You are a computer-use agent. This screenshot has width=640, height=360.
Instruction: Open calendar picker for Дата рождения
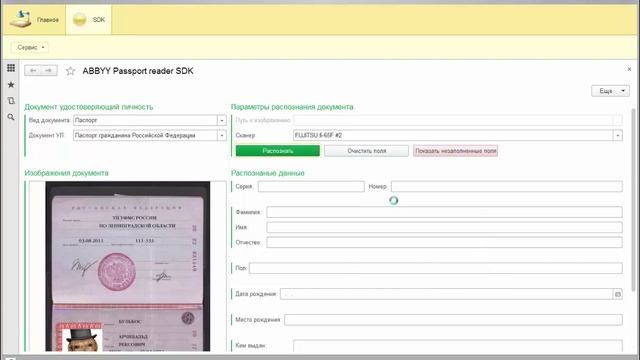(618, 294)
